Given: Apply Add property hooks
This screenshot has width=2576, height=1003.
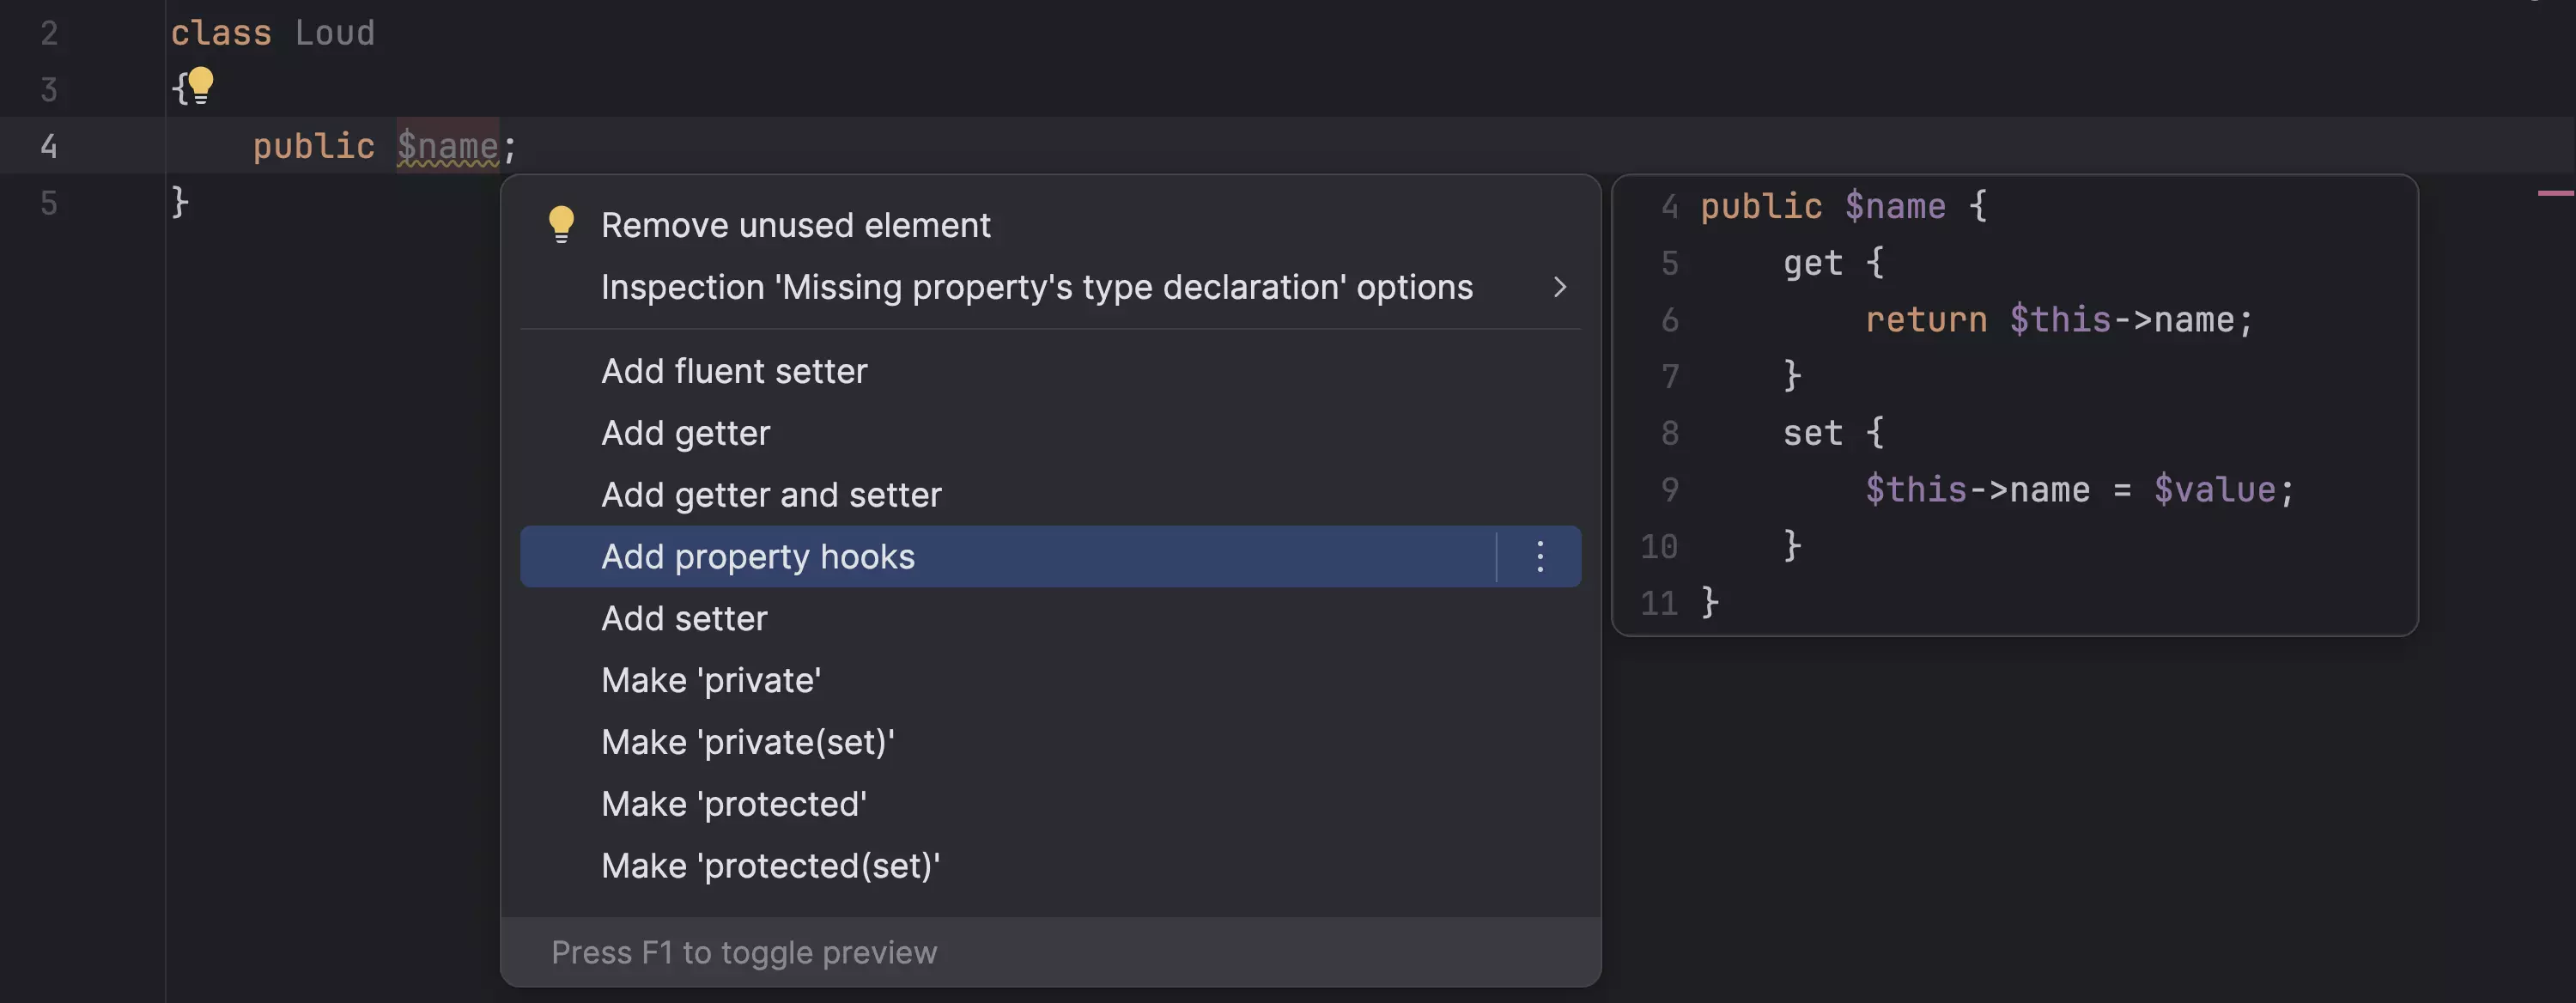Looking at the screenshot, I should (757, 557).
